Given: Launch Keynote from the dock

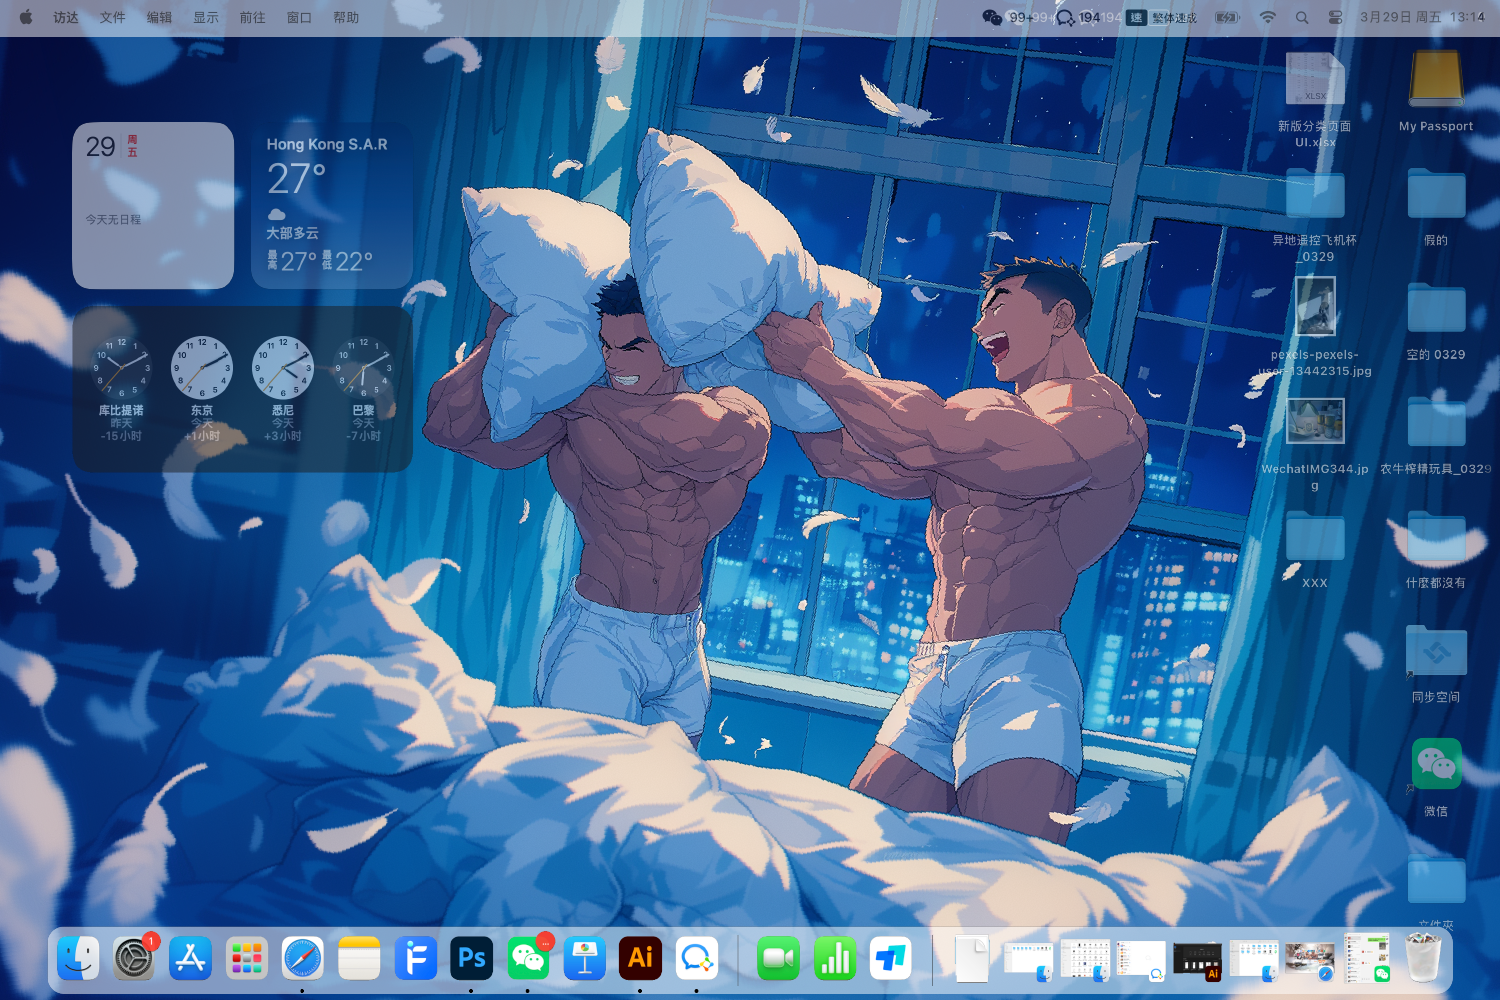Looking at the screenshot, I should pyautogui.click(x=584, y=958).
